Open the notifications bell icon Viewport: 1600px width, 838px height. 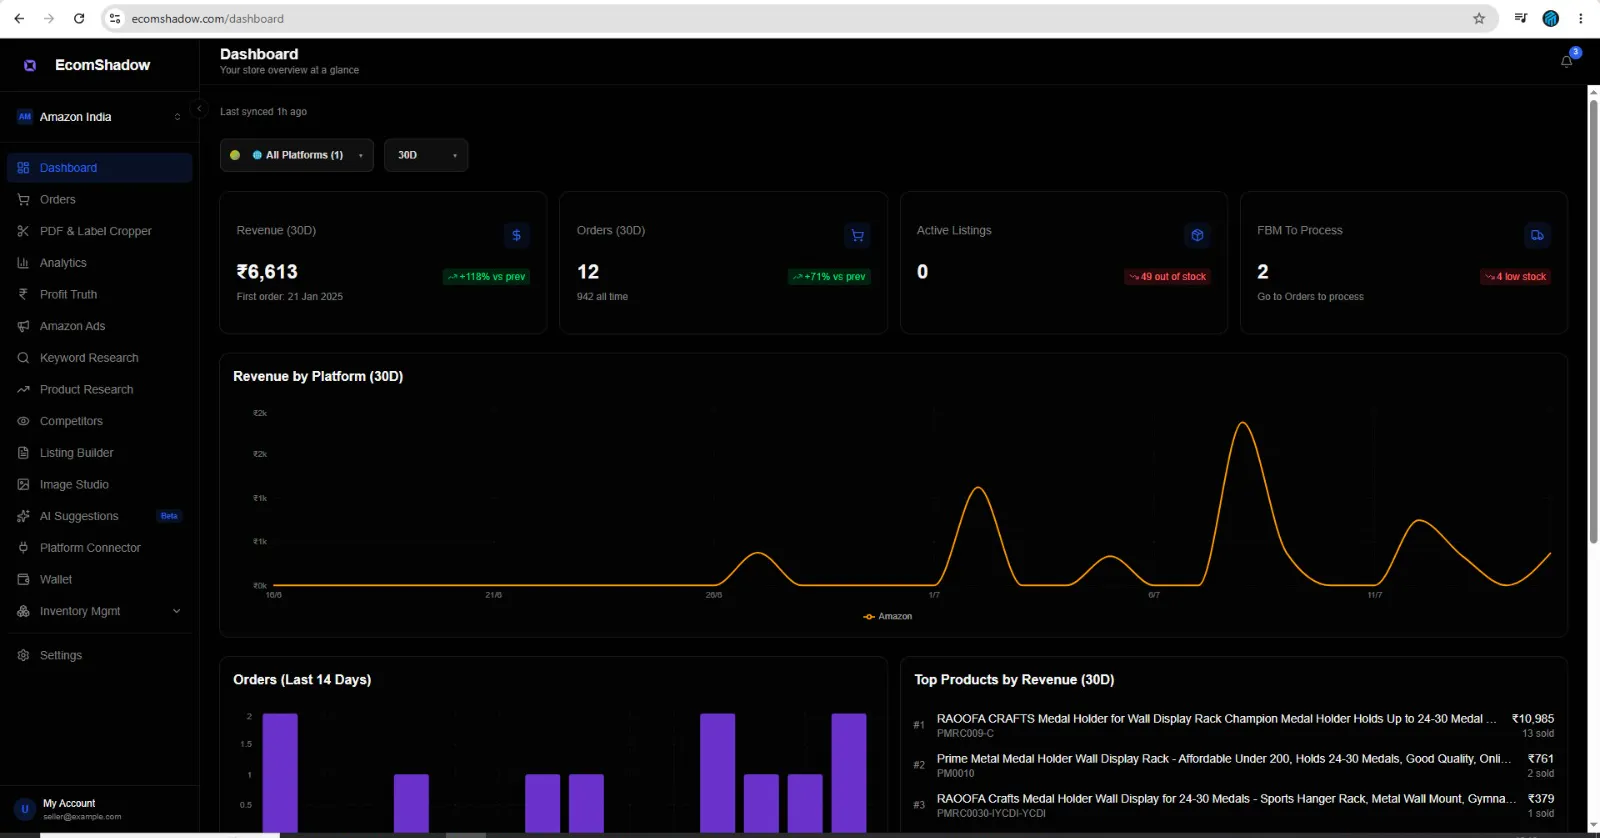coord(1567,61)
